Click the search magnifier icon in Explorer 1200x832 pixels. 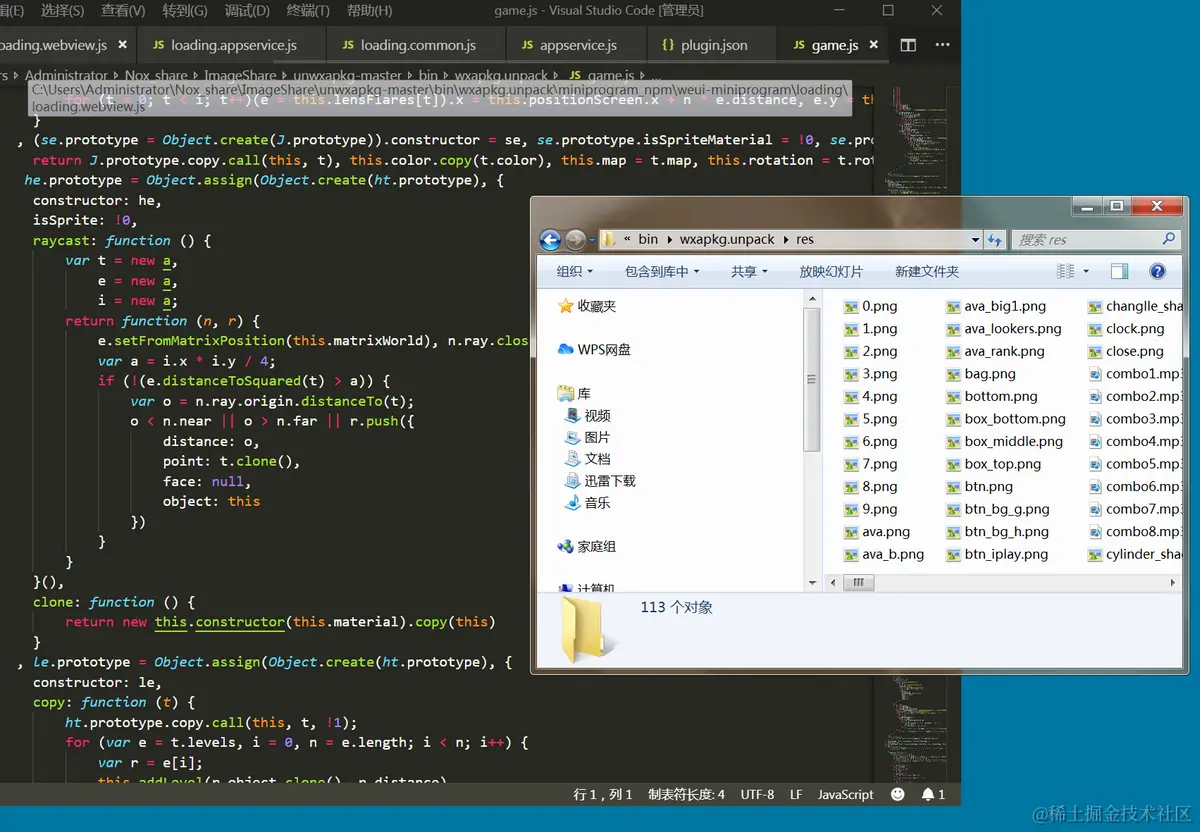(1168, 240)
